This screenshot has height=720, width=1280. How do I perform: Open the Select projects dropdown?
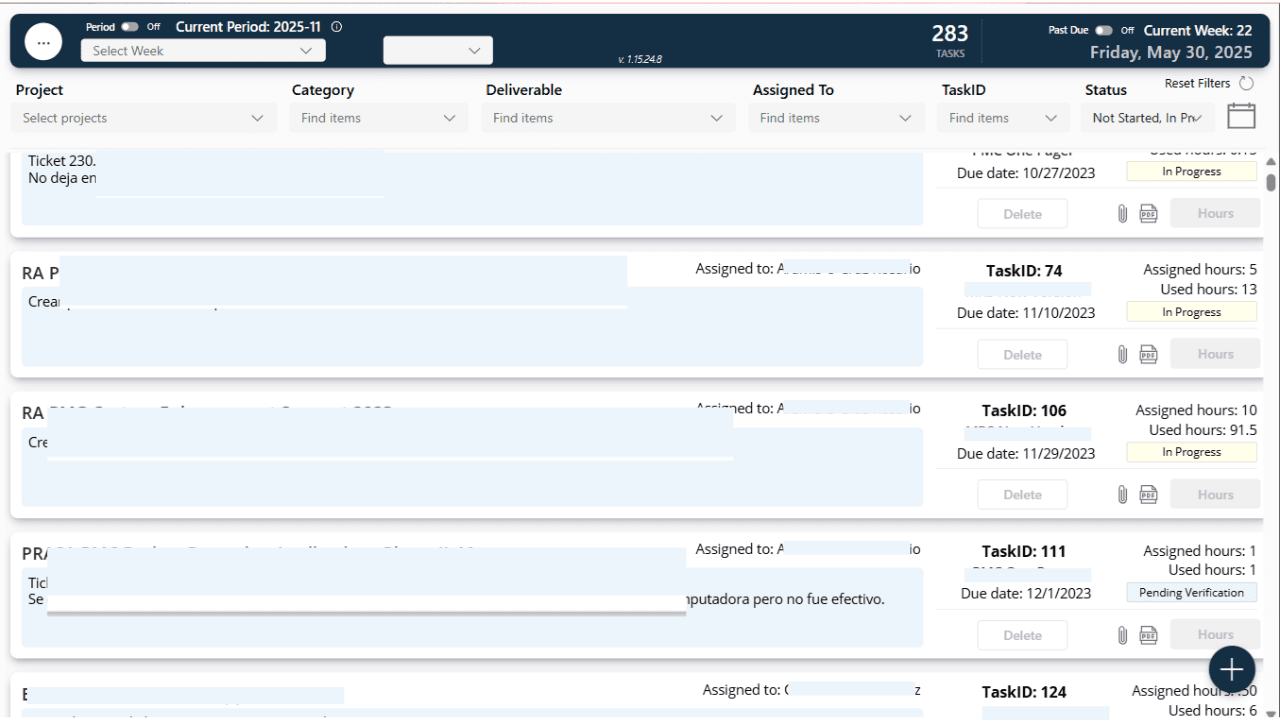click(x=143, y=117)
